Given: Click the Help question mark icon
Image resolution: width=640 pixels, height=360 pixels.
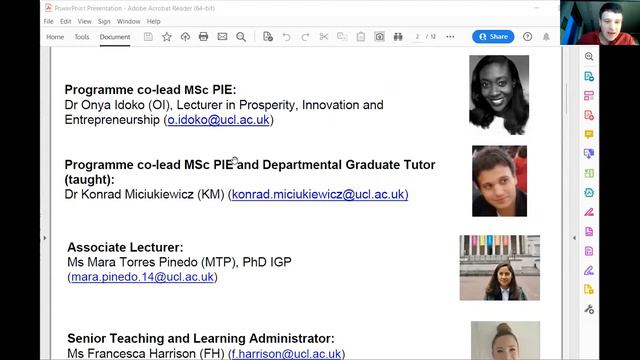Looking at the screenshot, I should [527, 37].
